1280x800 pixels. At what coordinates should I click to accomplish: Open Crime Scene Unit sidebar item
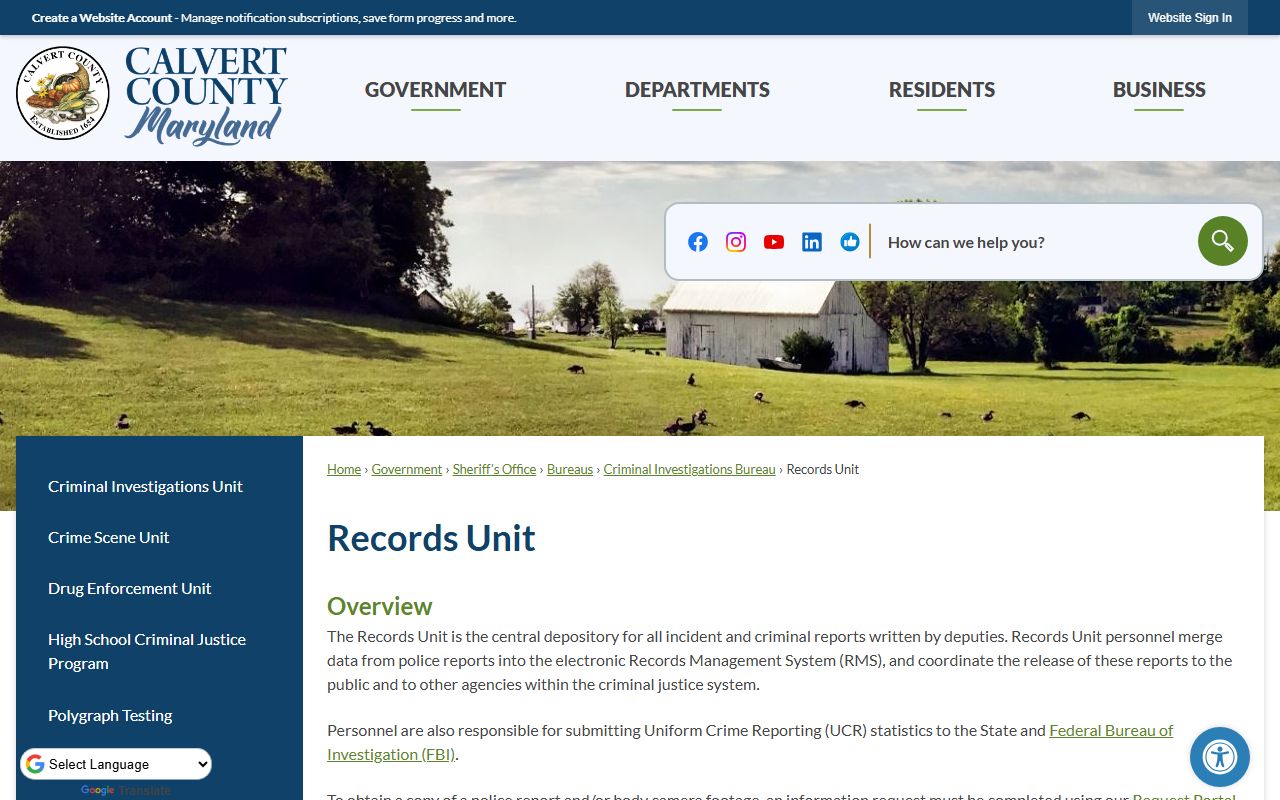click(x=109, y=537)
